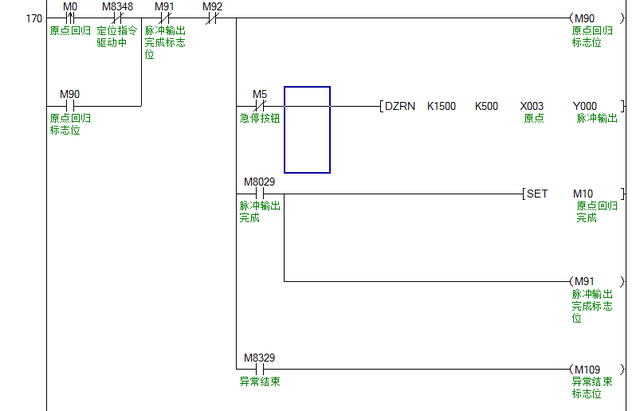
Task: Select the M8029 normally-open contact
Action: pos(260,194)
